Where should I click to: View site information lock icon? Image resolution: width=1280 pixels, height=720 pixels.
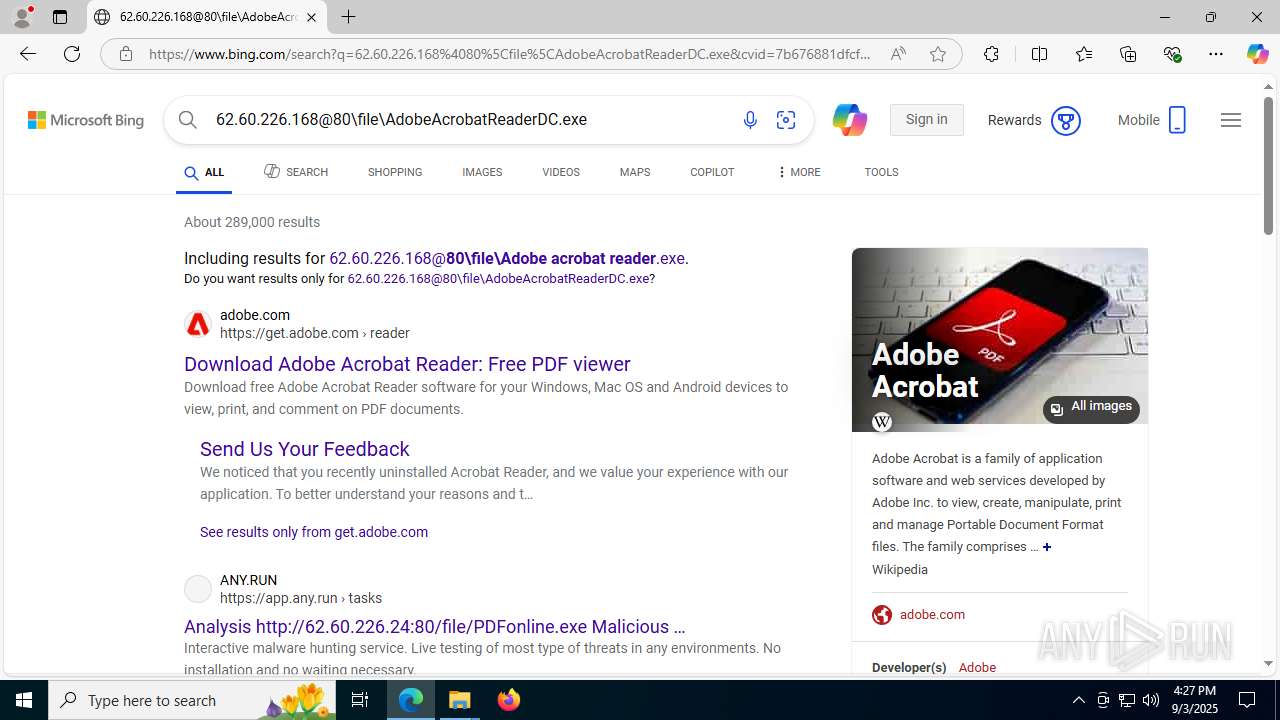(126, 54)
